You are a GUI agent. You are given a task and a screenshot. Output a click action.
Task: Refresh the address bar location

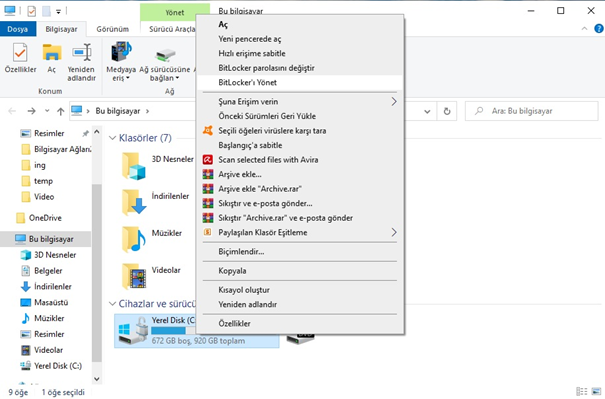pyautogui.click(x=447, y=112)
